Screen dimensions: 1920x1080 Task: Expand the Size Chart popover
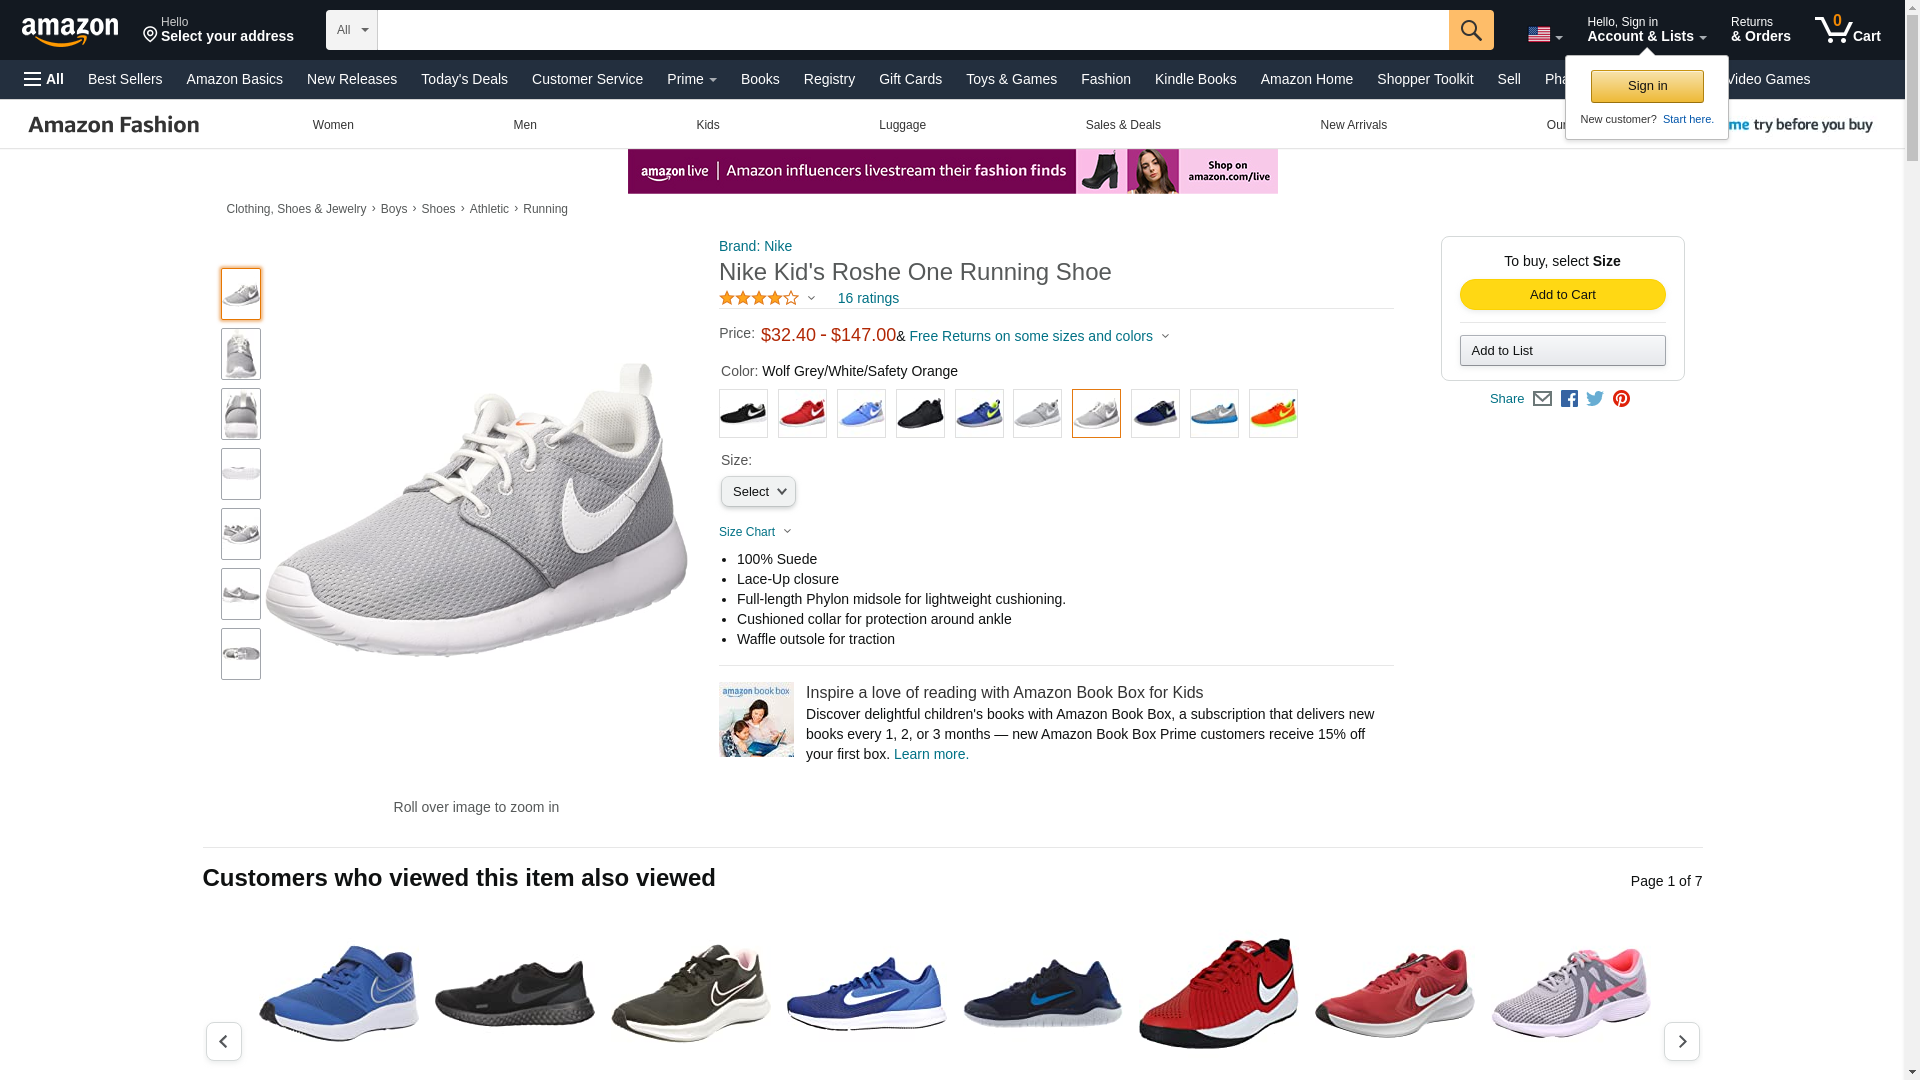pyautogui.click(x=755, y=532)
